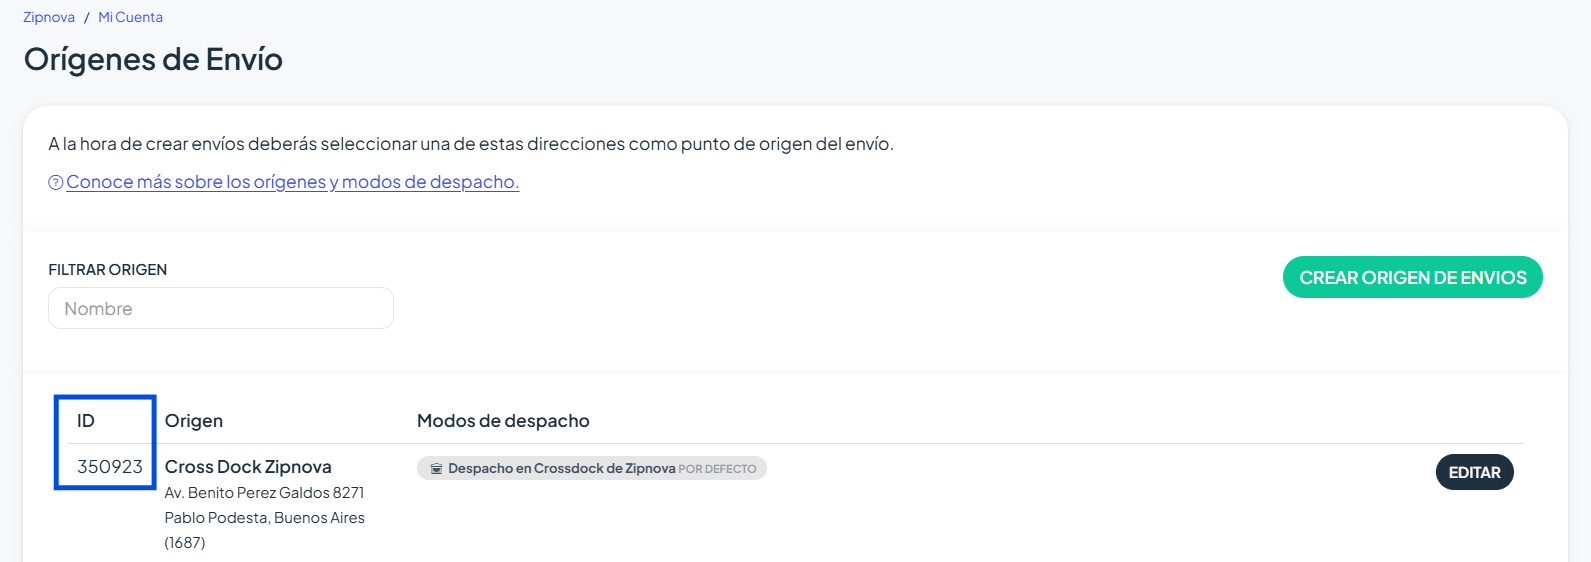Screen dimensions: 1591x562
Task: Open link about orígenes y modos de despacho
Action: point(293,182)
